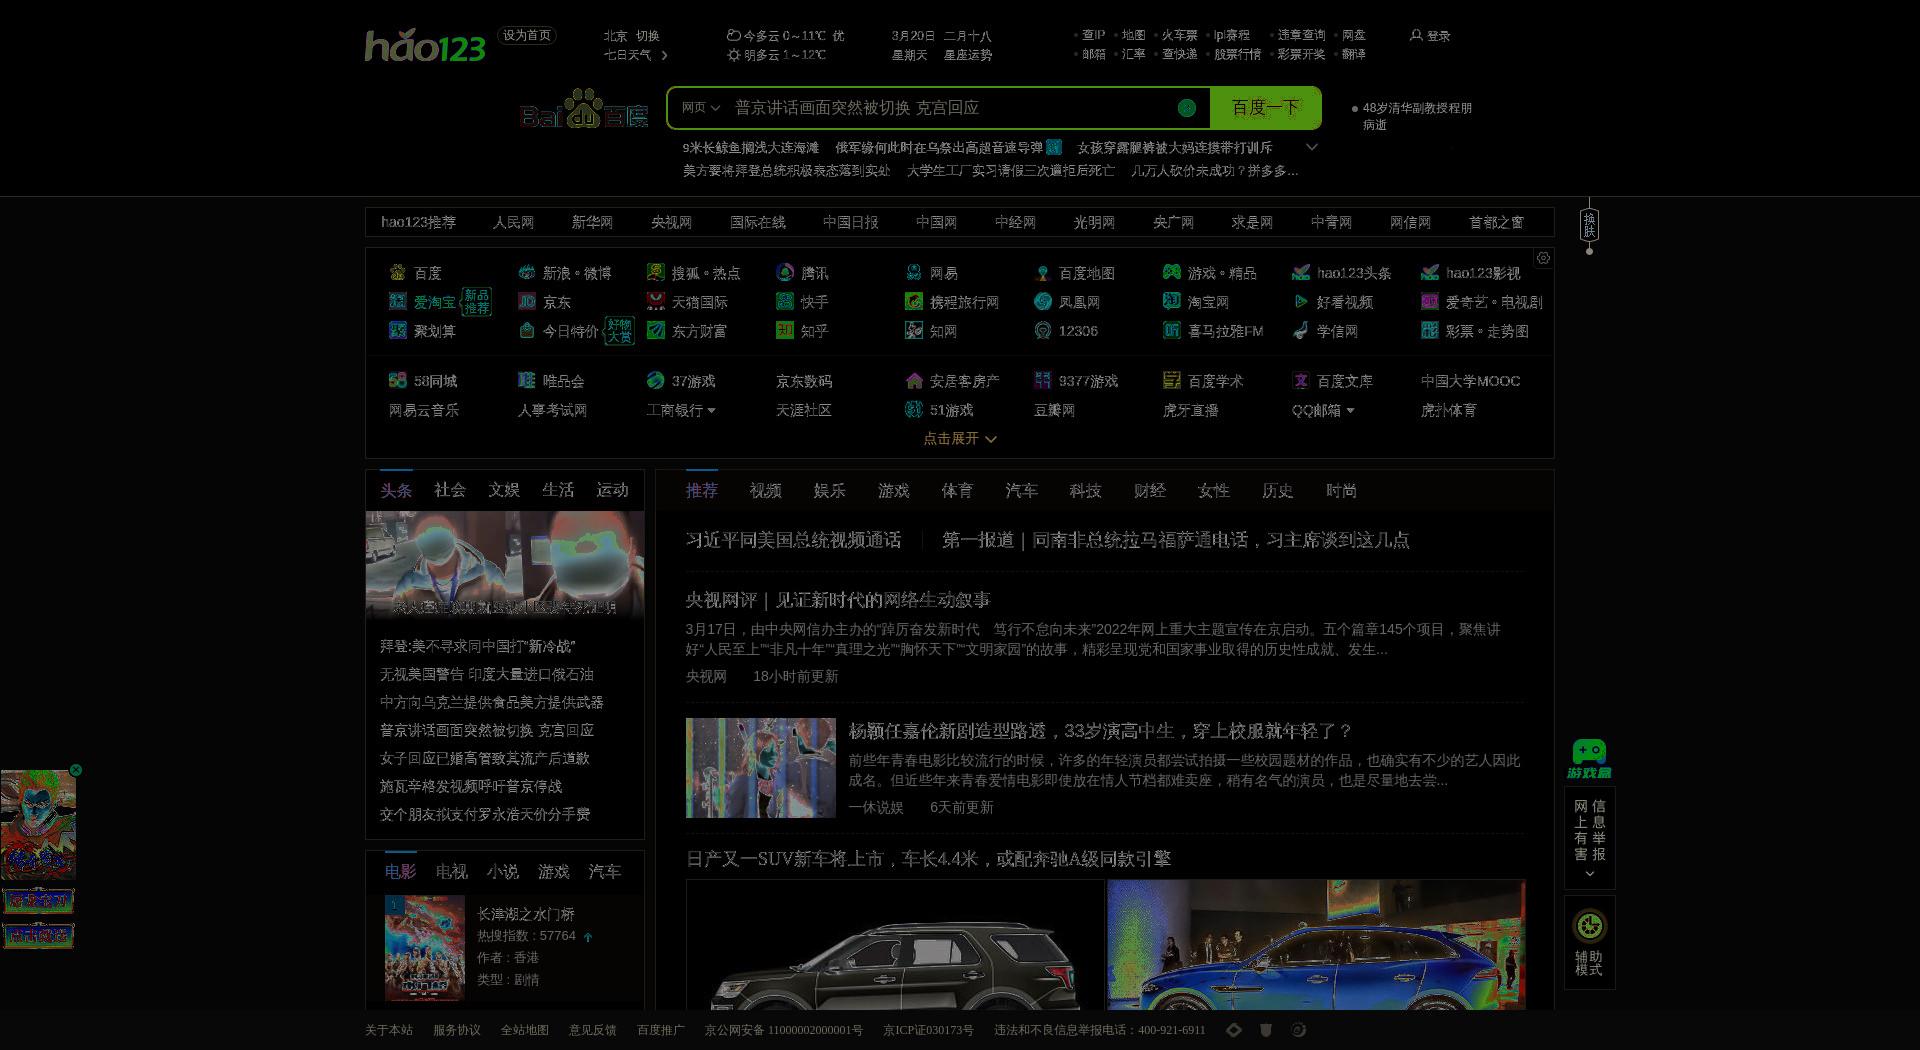Expand the QQ邮箱 dropdown
Screen dimensions: 1920x1050
click(x=1349, y=410)
